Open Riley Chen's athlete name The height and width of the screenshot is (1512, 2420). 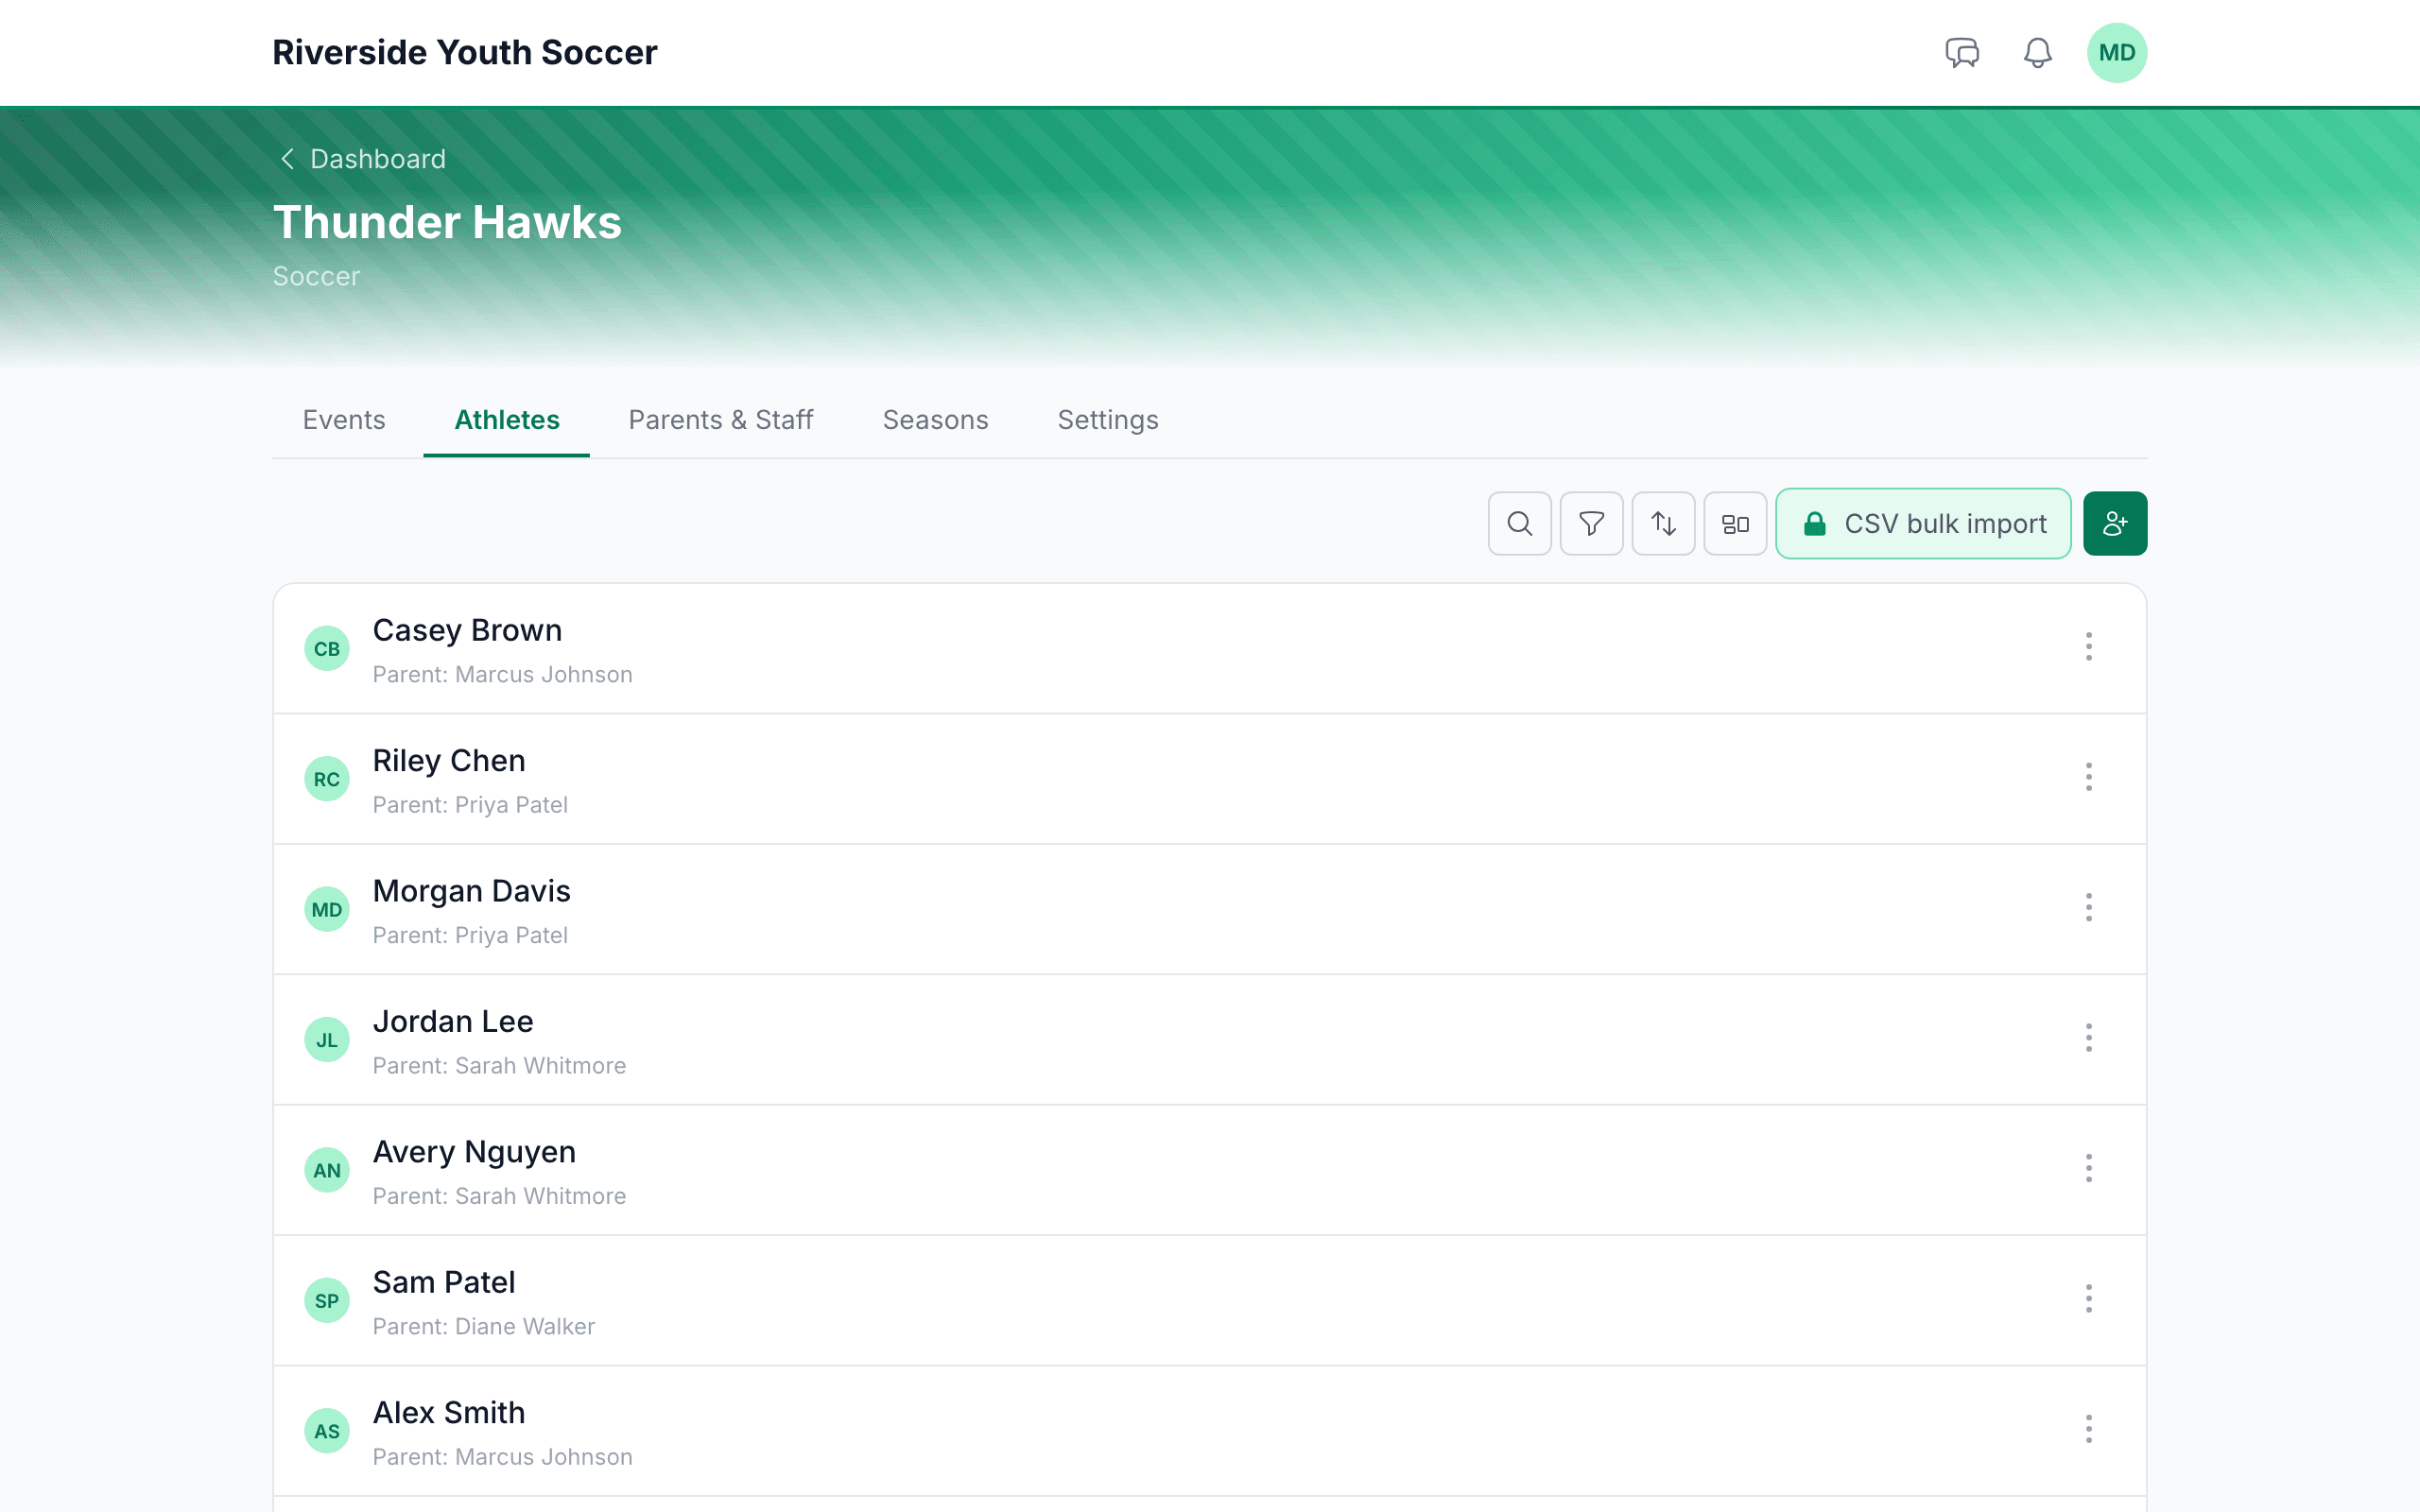tap(449, 761)
